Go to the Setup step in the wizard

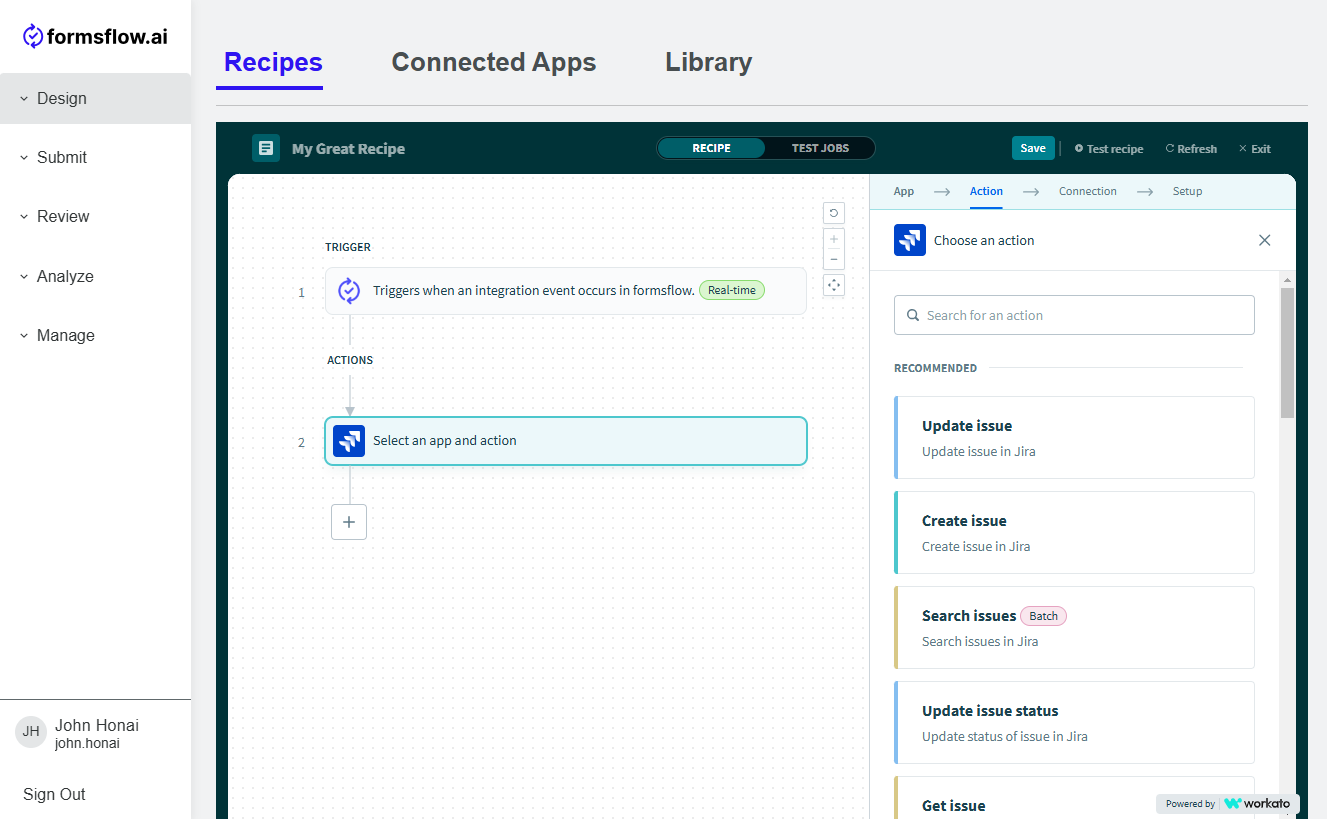[1188, 191]
